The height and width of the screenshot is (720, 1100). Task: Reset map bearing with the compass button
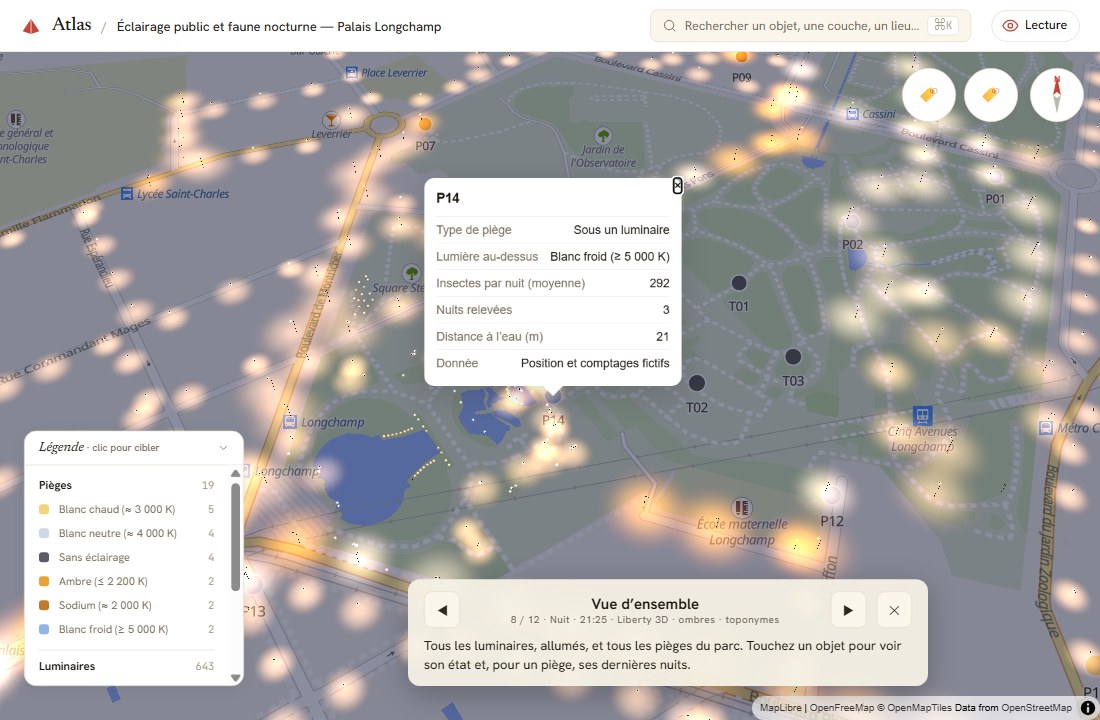tap(1057, 95)
